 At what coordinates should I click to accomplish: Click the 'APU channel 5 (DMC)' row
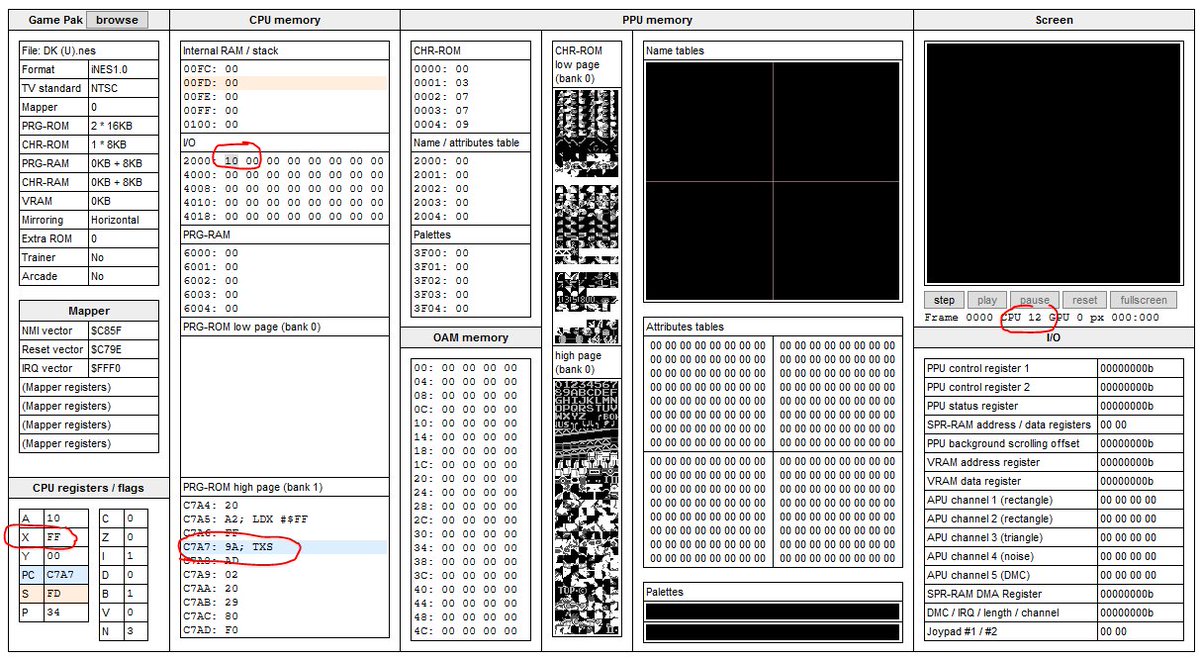(1053, 575)
